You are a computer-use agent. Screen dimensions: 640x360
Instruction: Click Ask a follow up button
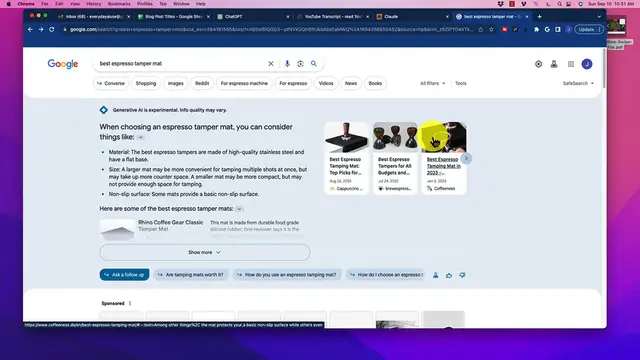tap(124, 275)
